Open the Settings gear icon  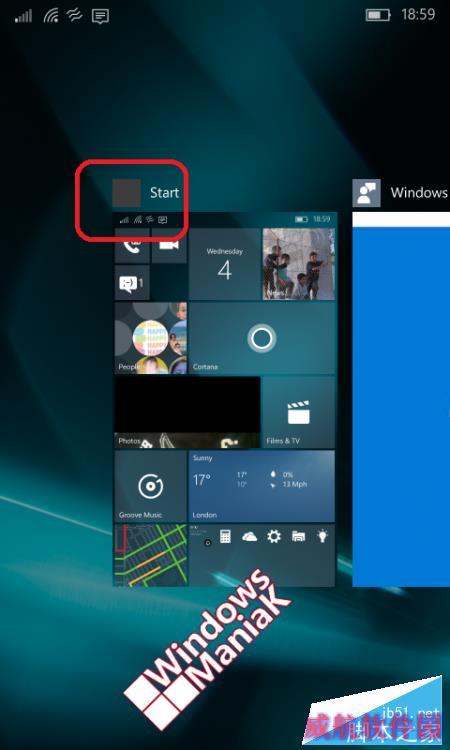[274, 537]
